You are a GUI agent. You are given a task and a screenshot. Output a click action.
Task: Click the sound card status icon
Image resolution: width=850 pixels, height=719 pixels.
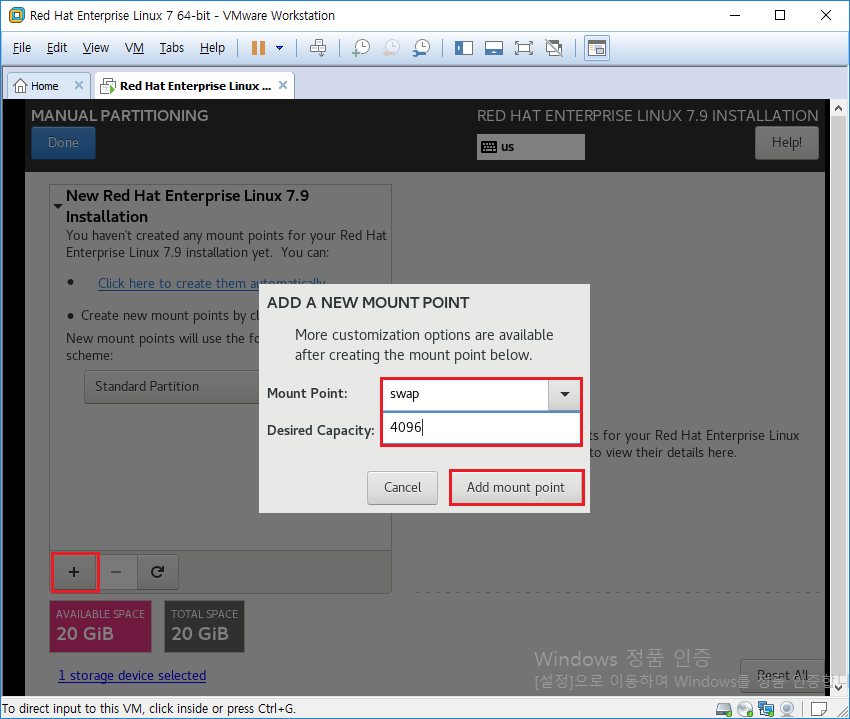pos(787,709)
